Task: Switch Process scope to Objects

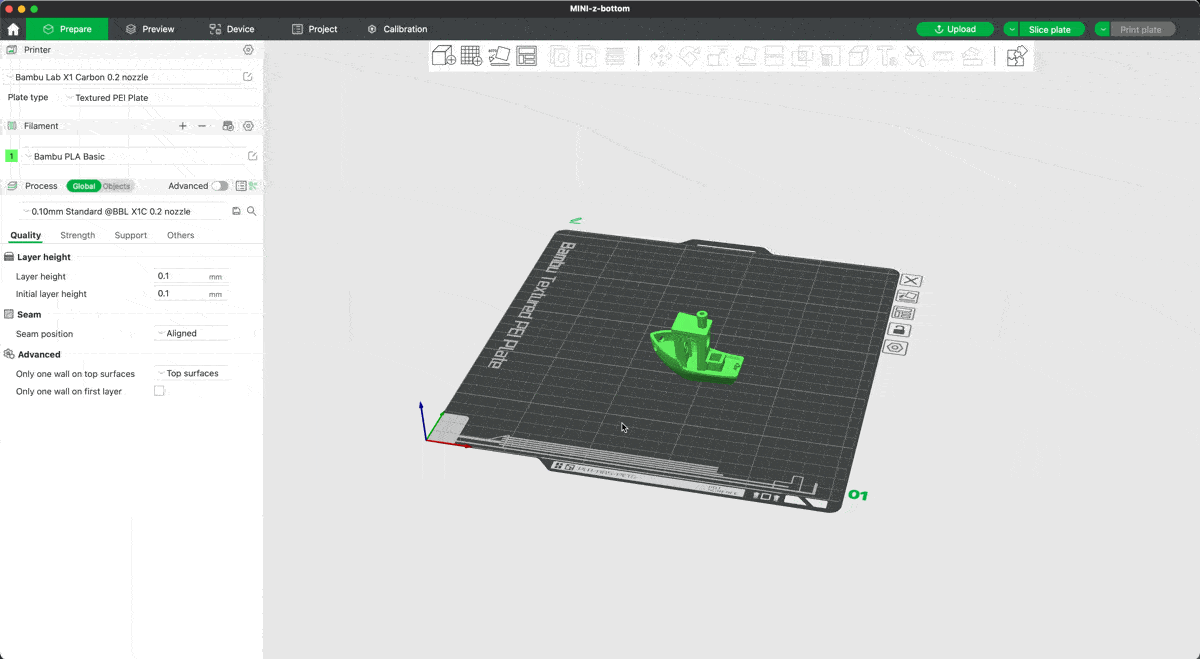Action: coord(116,186)
